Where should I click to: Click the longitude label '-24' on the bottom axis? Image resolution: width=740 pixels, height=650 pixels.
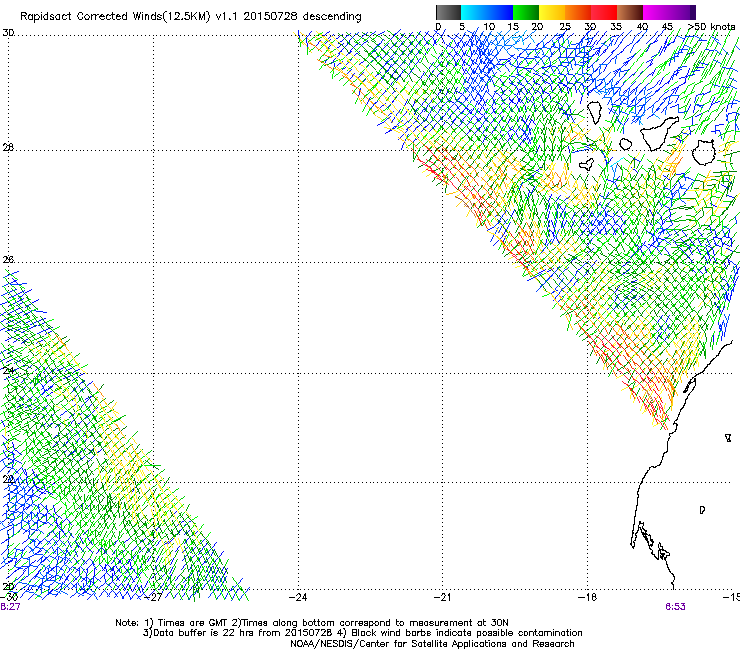[298, 597]
